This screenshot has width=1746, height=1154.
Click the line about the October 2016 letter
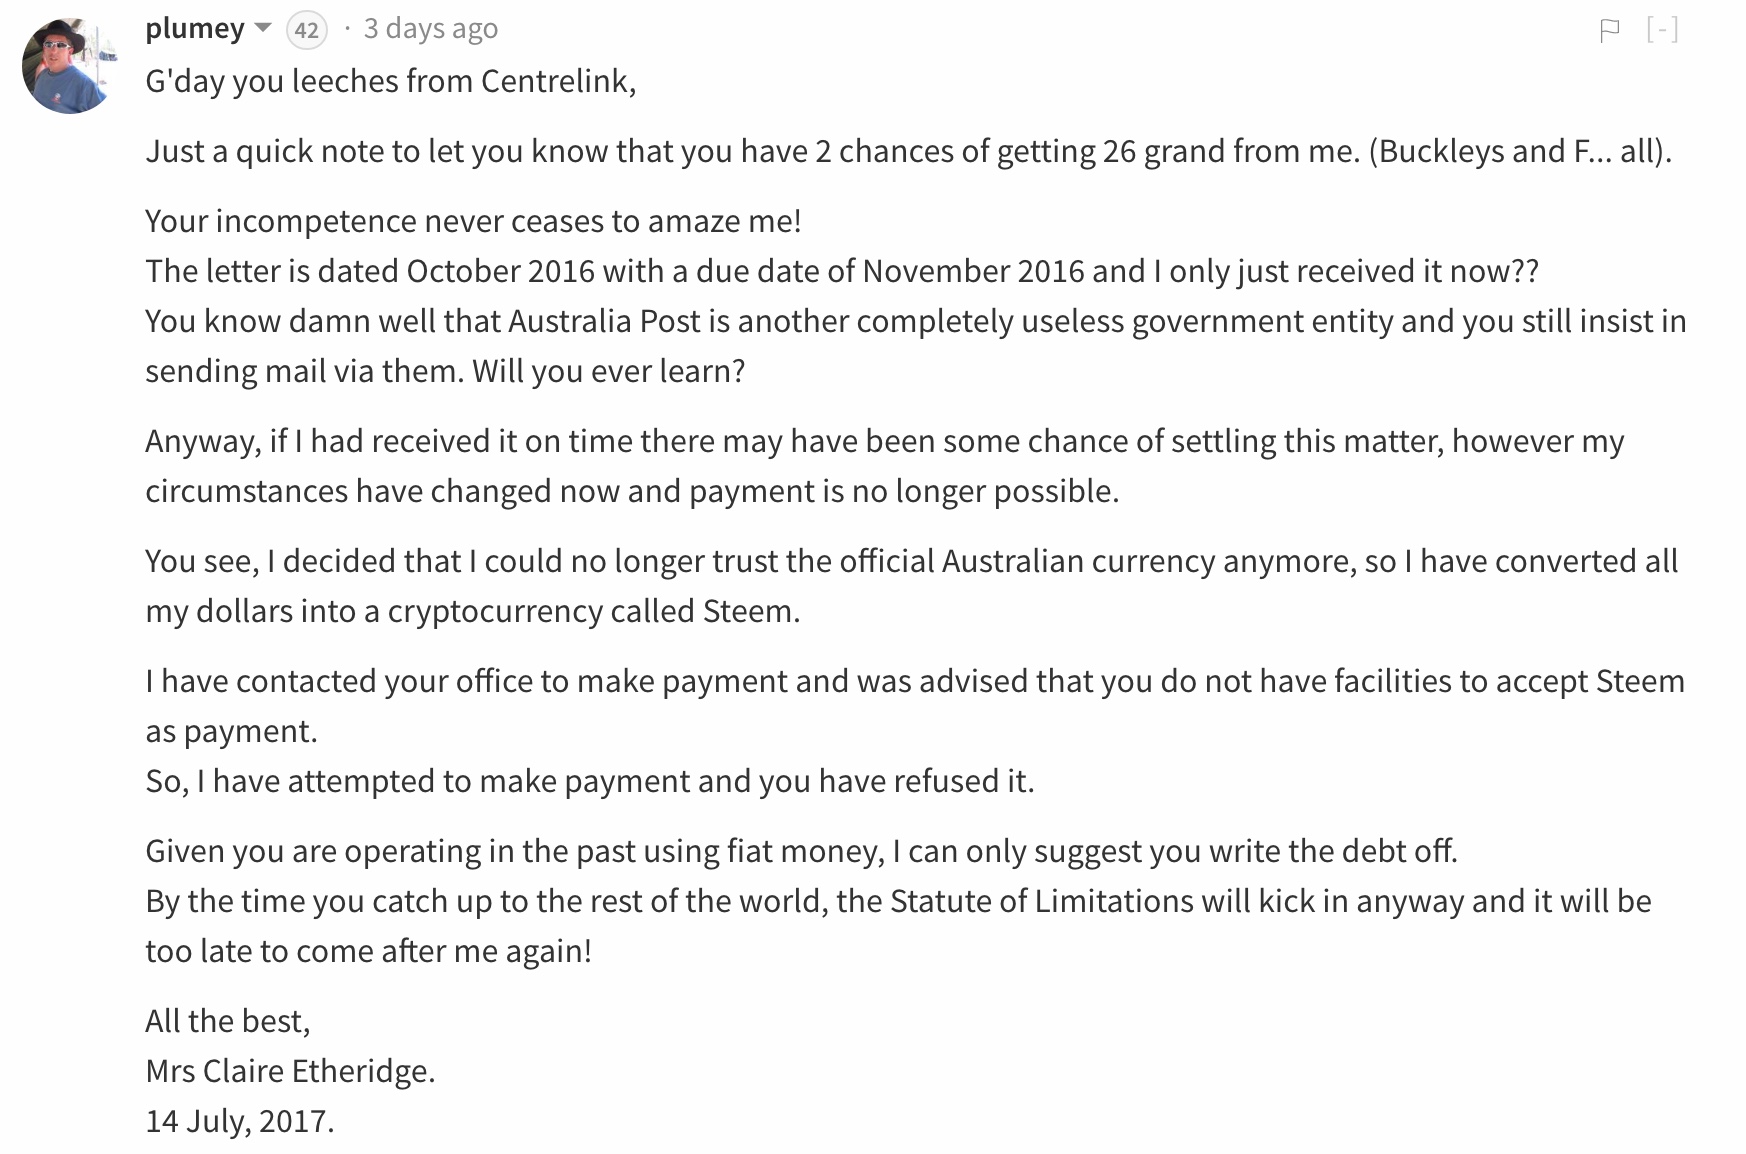pyautogui.click(x=841, y=271)
